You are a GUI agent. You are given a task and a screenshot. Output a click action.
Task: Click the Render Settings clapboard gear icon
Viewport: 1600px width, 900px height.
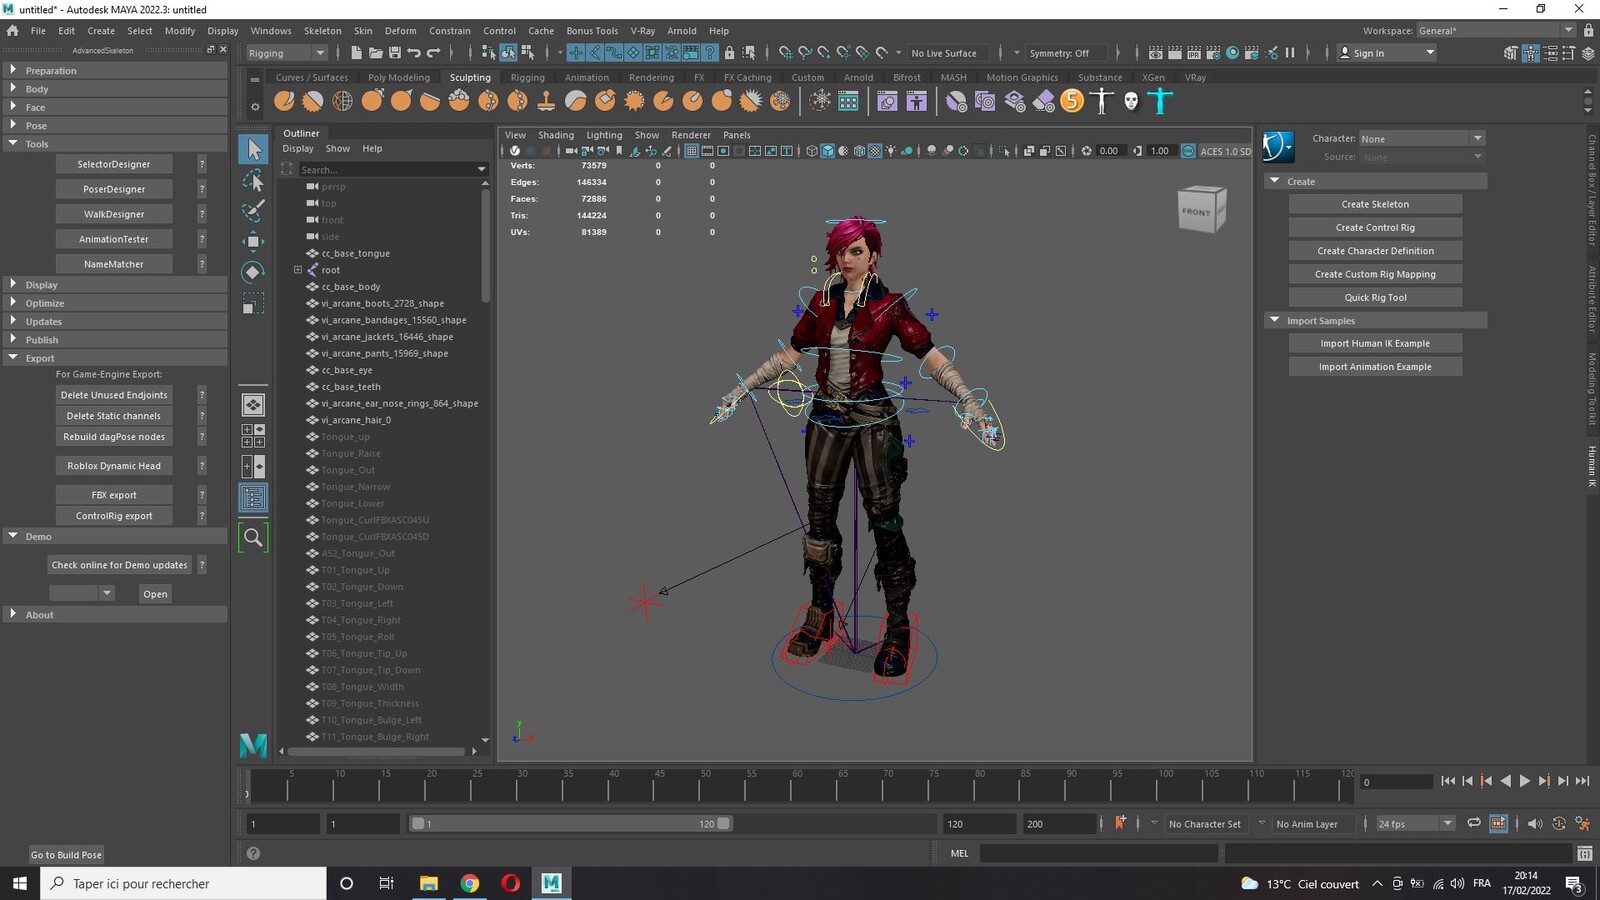pyautogui.click(x=1214, y=53)
